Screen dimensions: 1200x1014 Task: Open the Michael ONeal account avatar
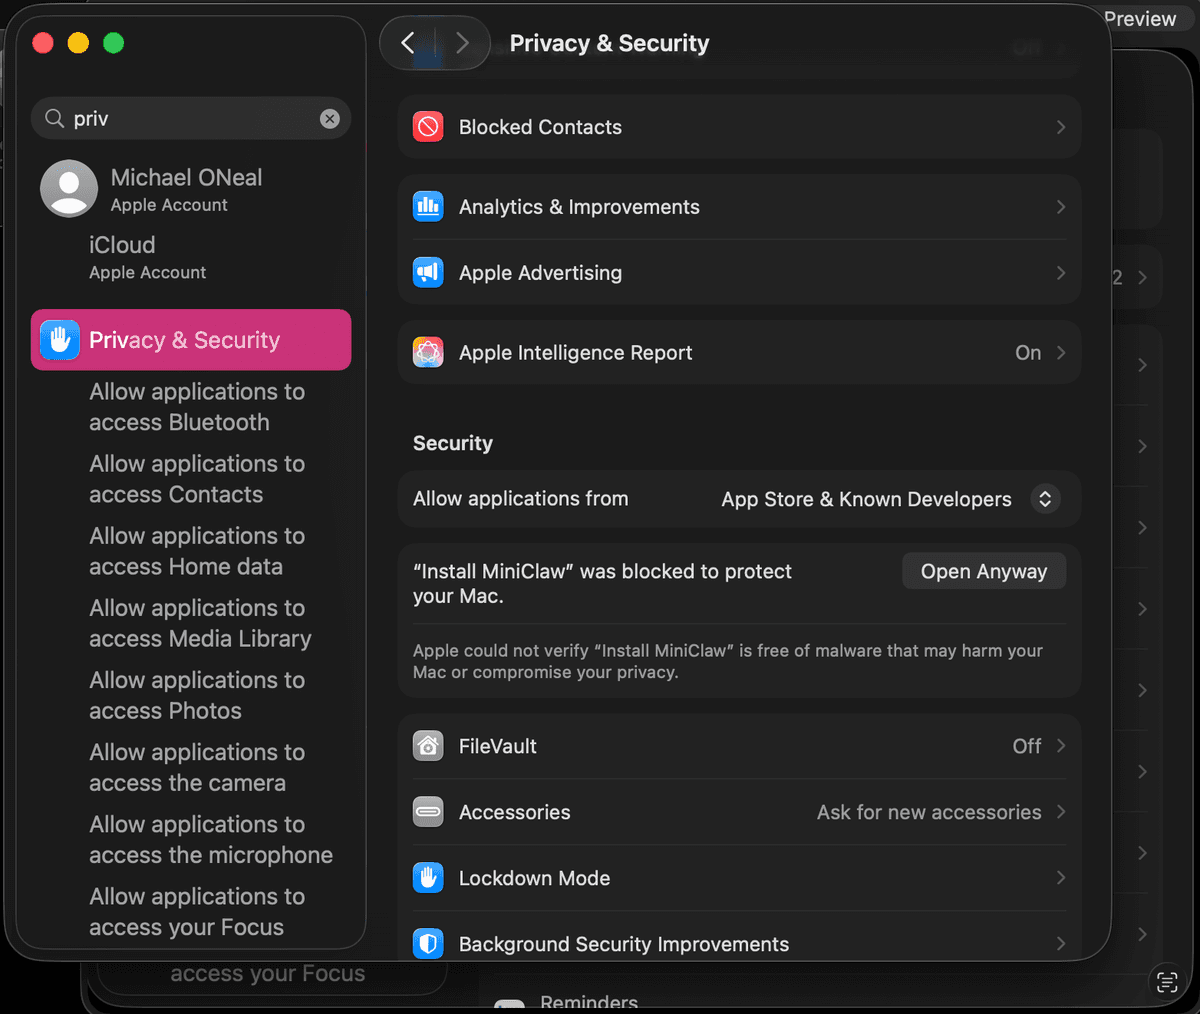pyautogui.click(x=68, y=188)
